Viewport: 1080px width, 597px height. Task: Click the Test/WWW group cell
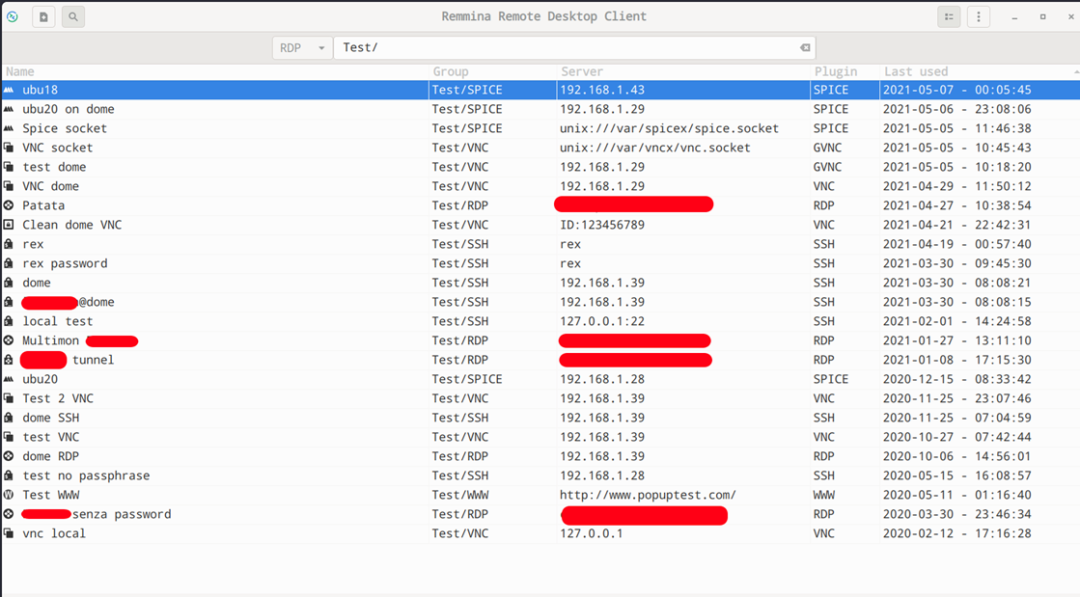tap(460, 494)
